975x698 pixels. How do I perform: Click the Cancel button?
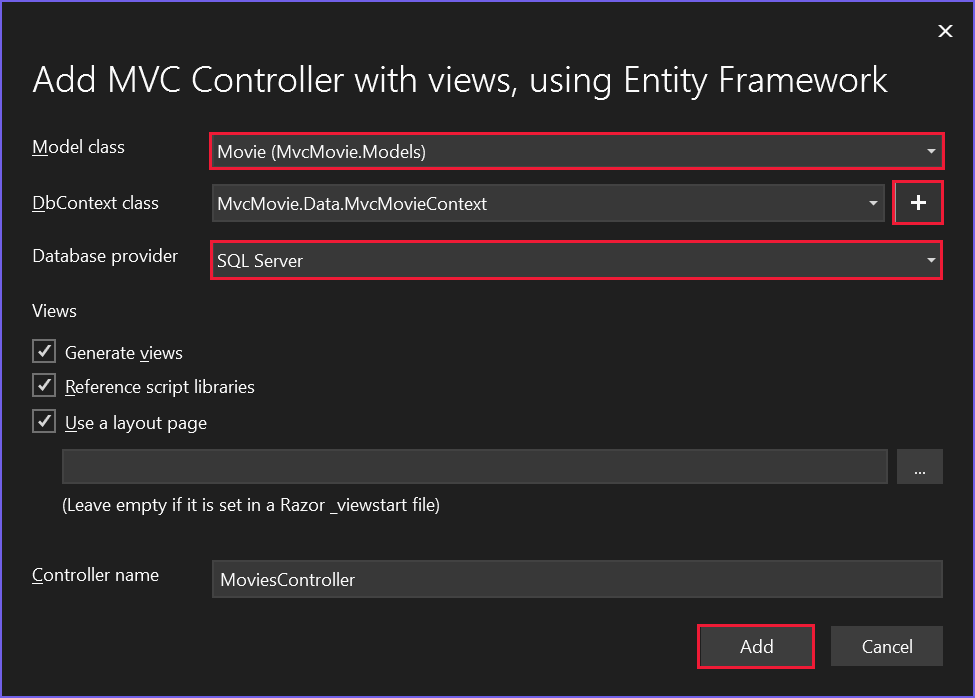pyautogui.click(x=886, y=646)
